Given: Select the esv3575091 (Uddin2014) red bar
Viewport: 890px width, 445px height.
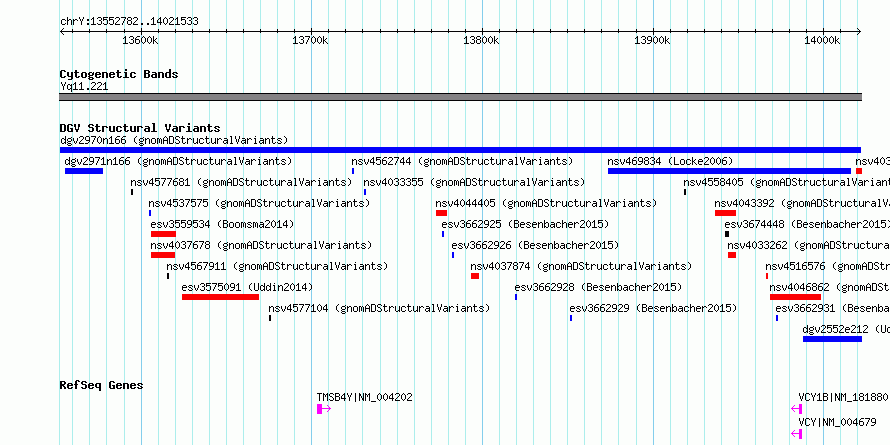Looking at the screenshot, I should click(x=220, y=297).
